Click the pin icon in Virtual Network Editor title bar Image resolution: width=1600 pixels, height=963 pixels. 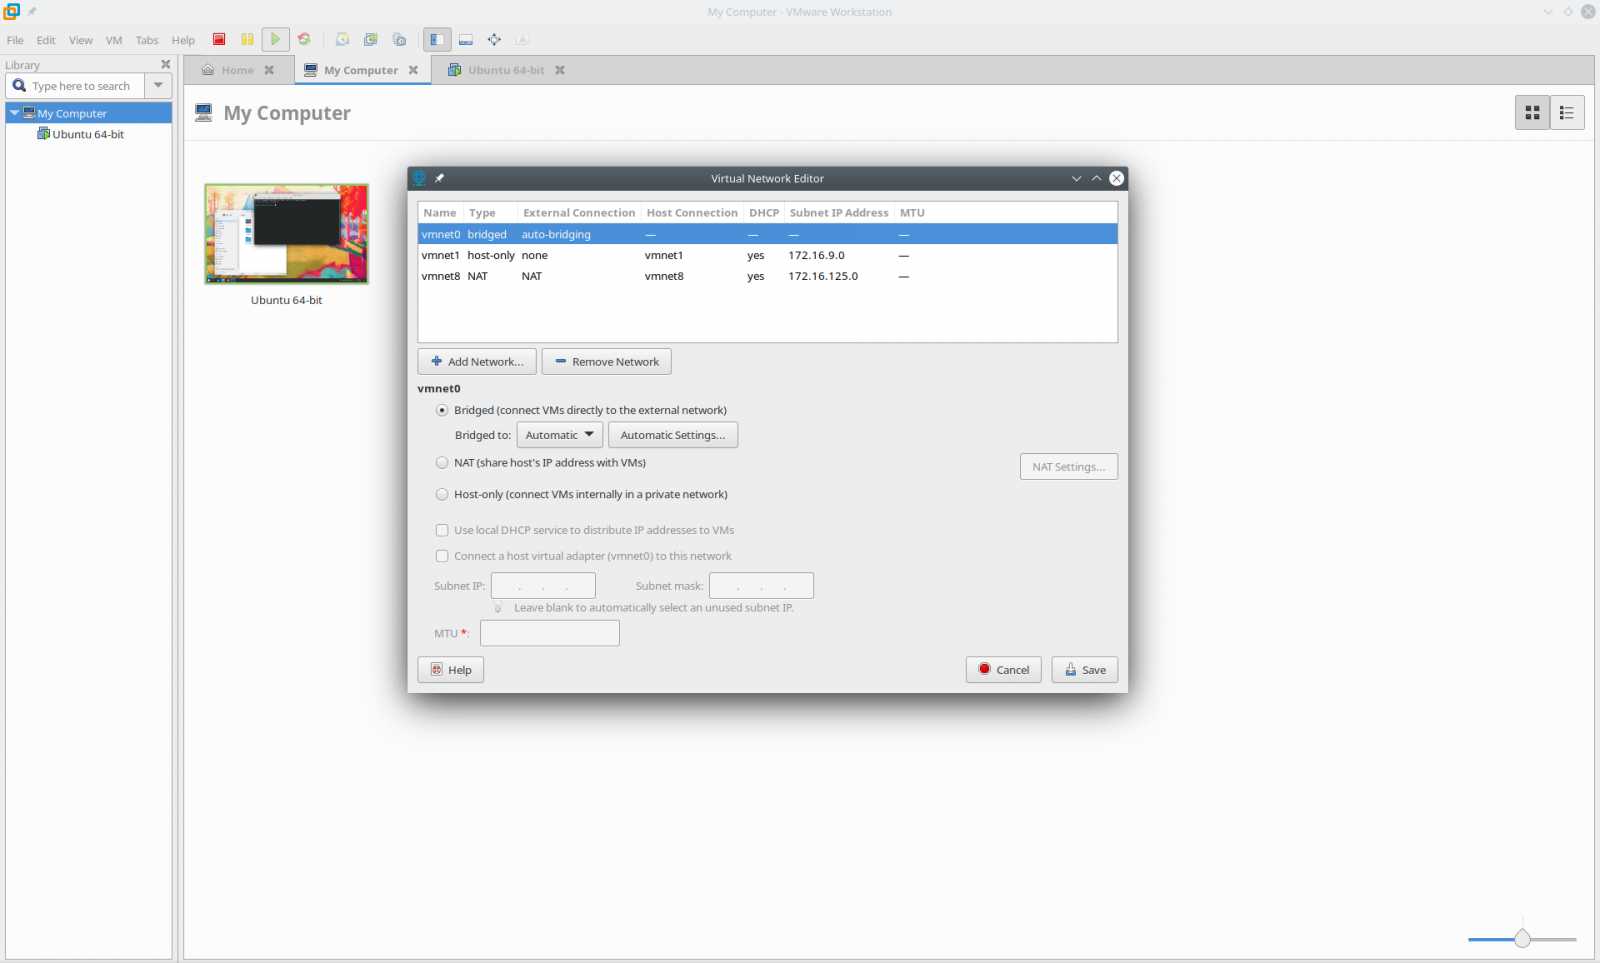pos(439,178)
